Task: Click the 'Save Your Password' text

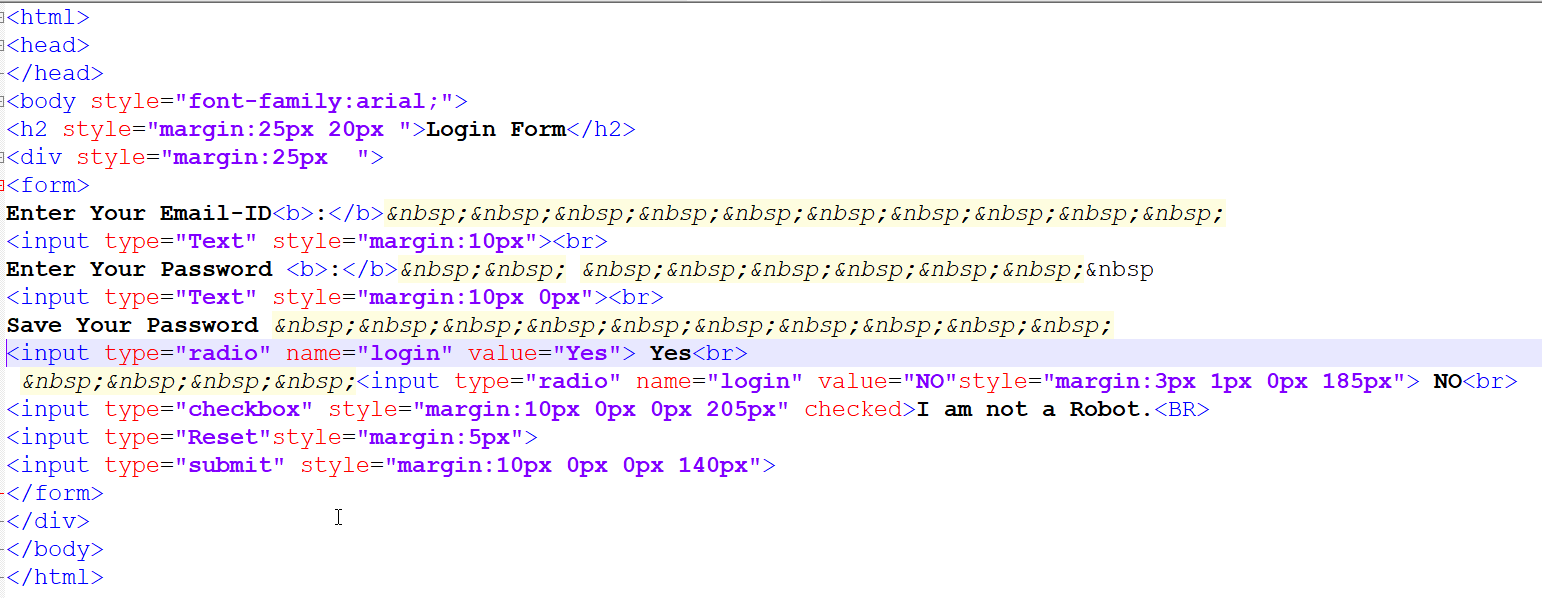Action: pos(132,325)
